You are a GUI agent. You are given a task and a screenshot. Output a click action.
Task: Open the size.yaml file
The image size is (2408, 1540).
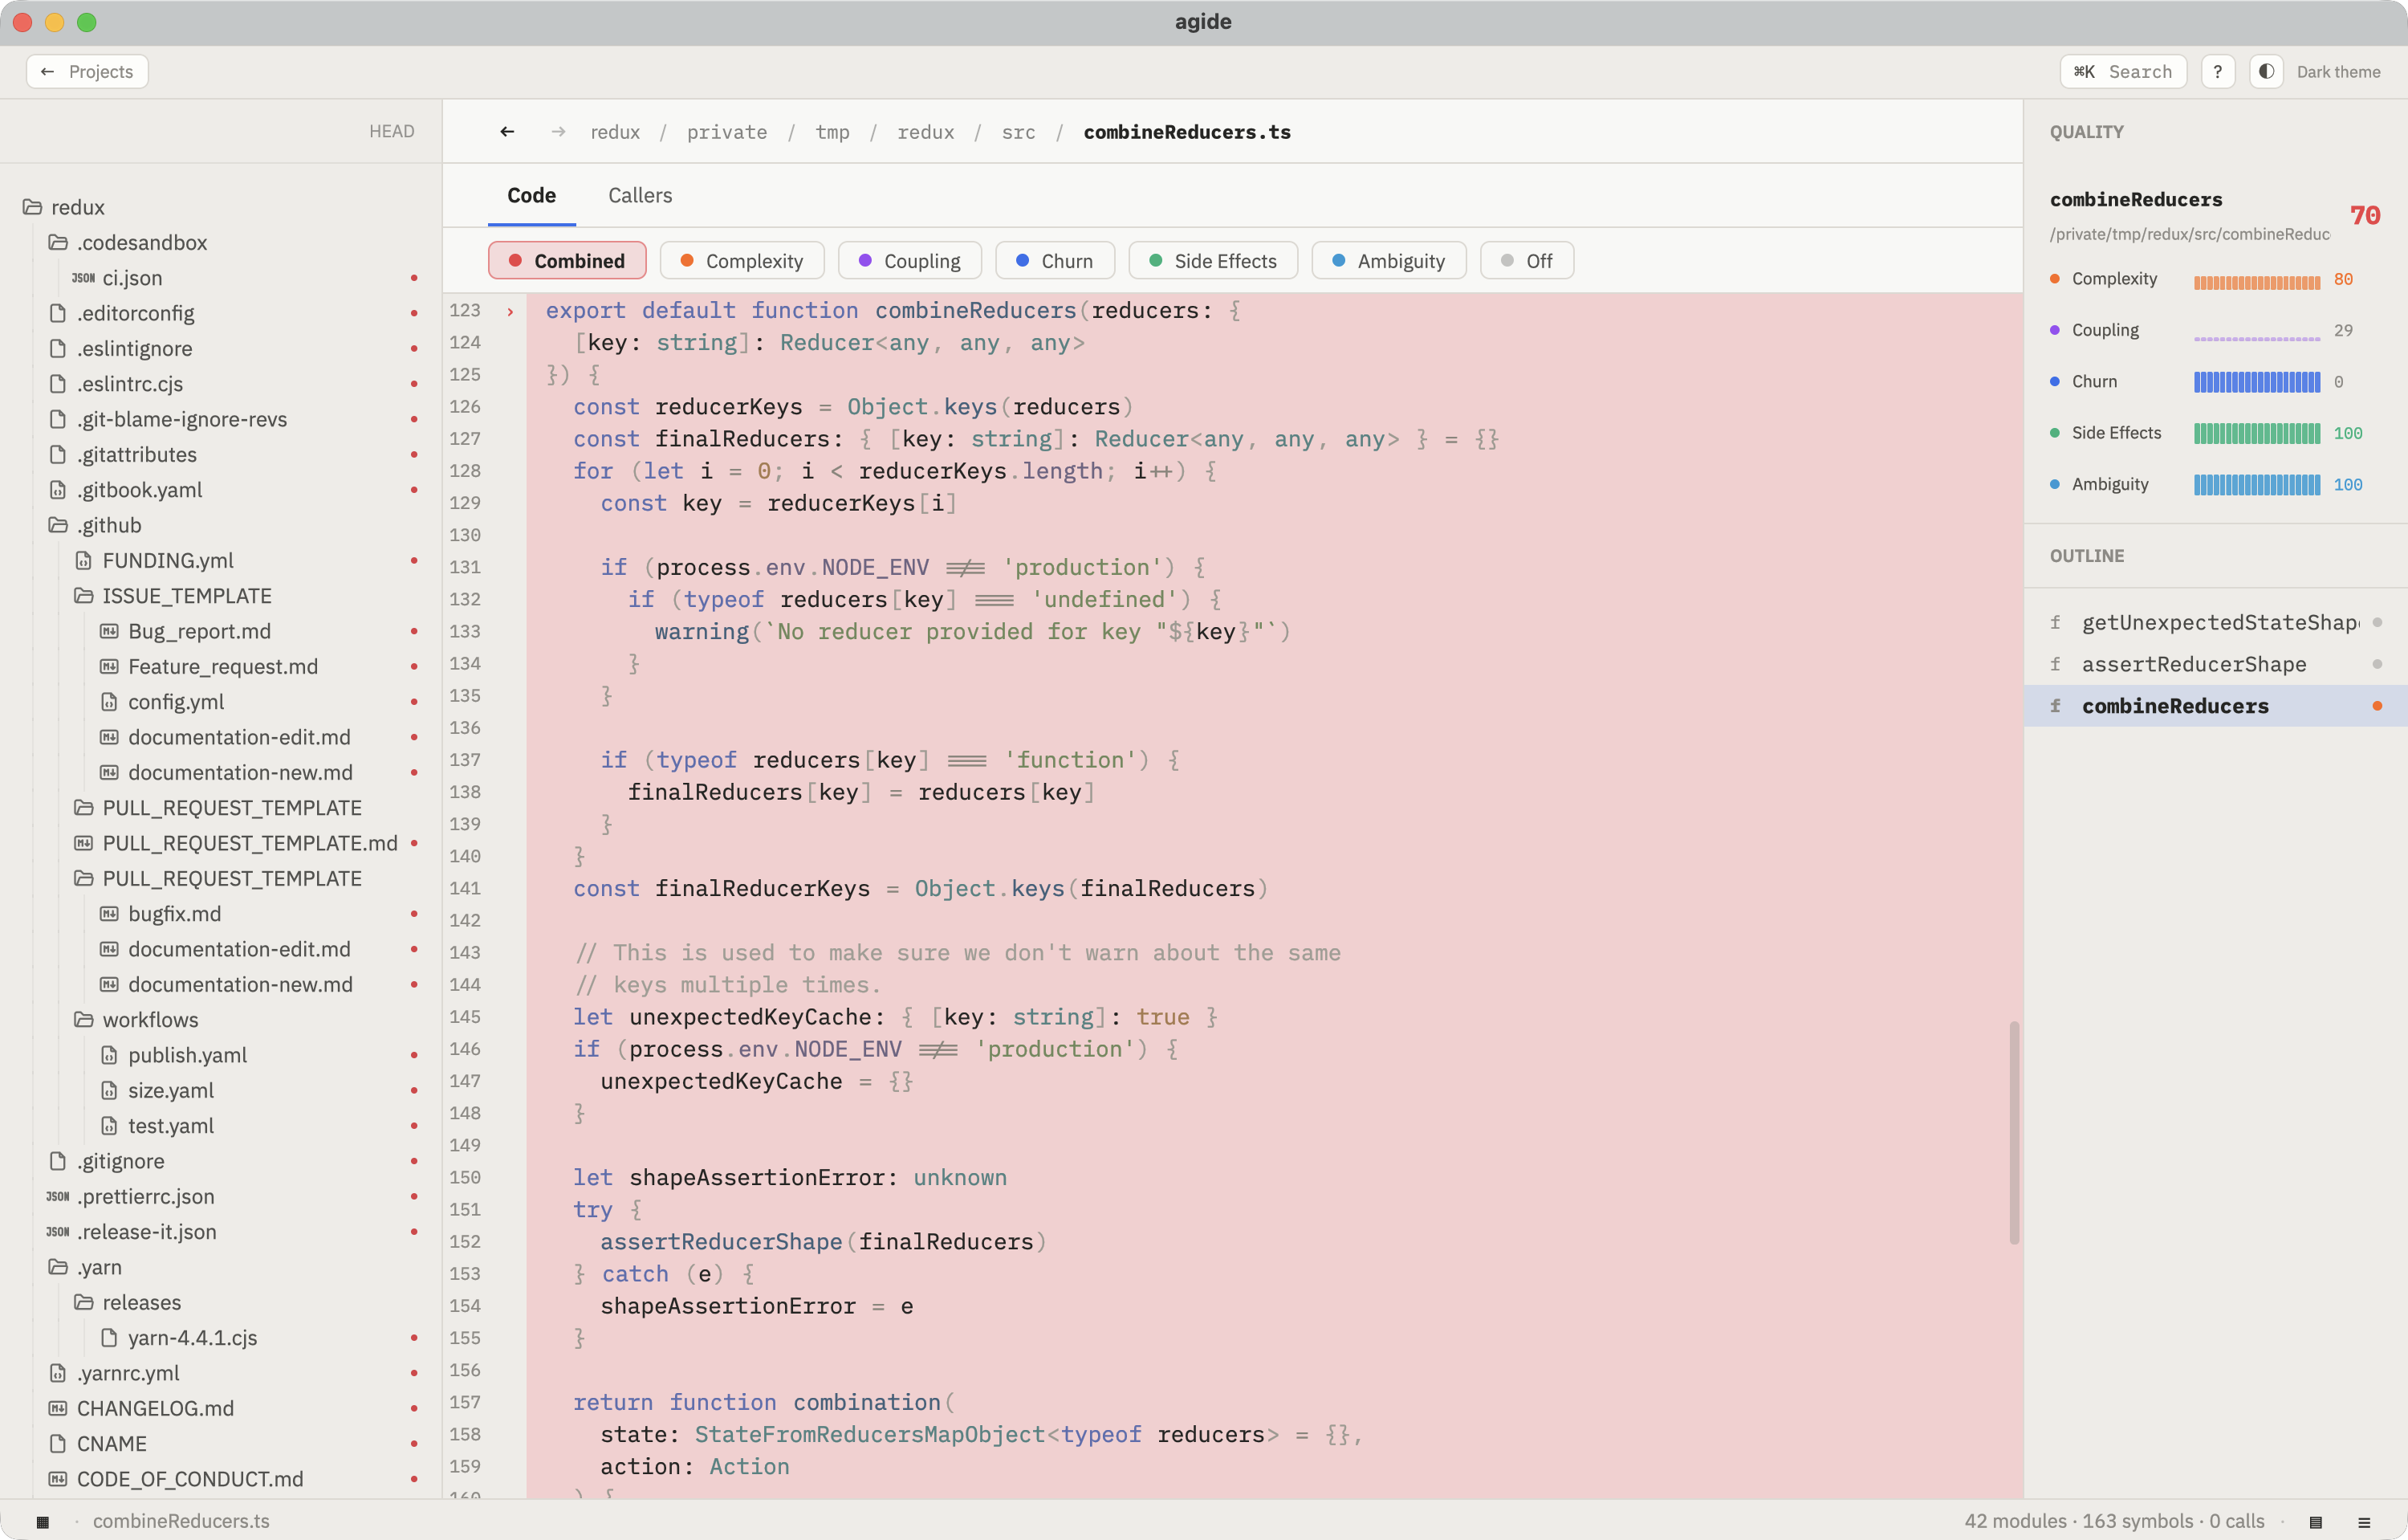click(x=171, y=1091)
